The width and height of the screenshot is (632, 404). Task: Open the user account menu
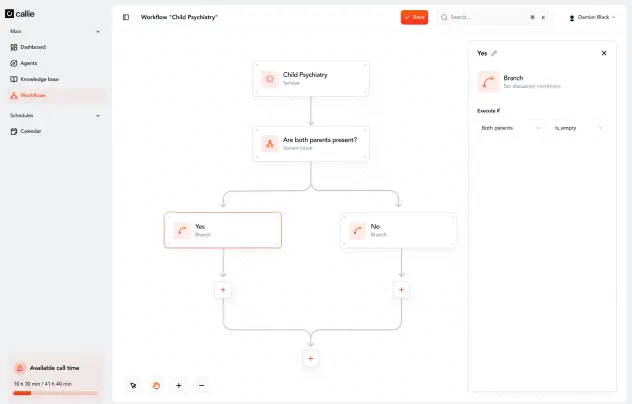click(x=592, y=17)
